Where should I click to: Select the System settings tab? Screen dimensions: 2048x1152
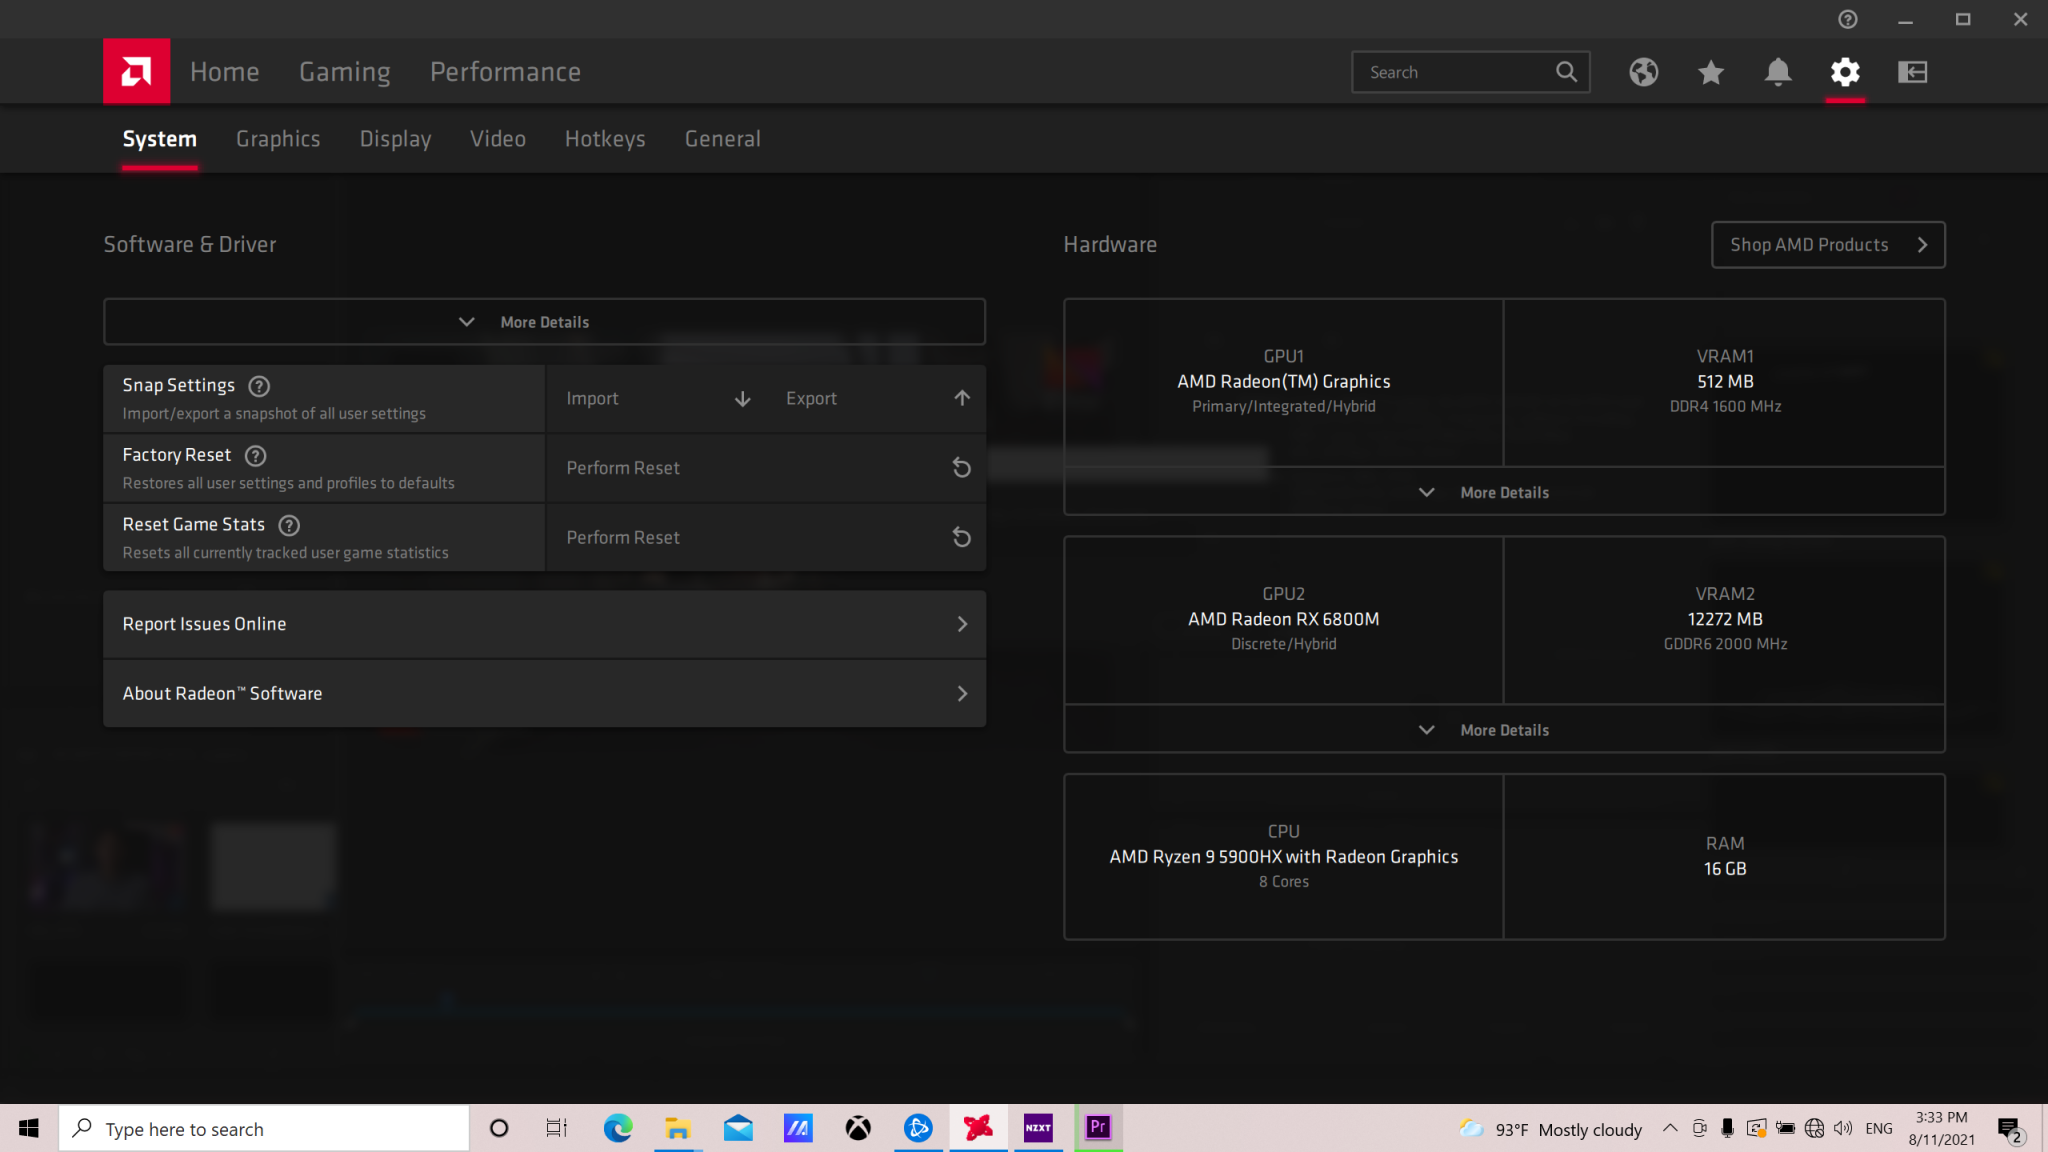click(160, 139)
